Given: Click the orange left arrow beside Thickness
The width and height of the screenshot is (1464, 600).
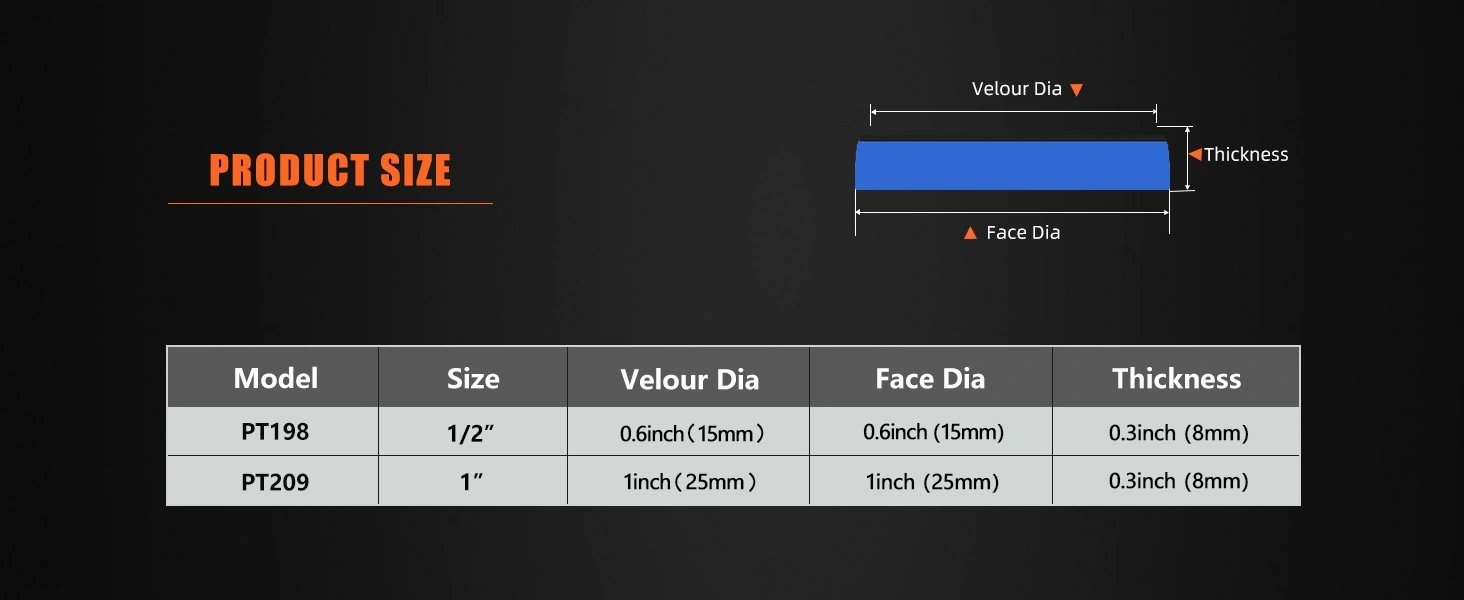Looking at the screenshot, I should tap(1194, 154).
